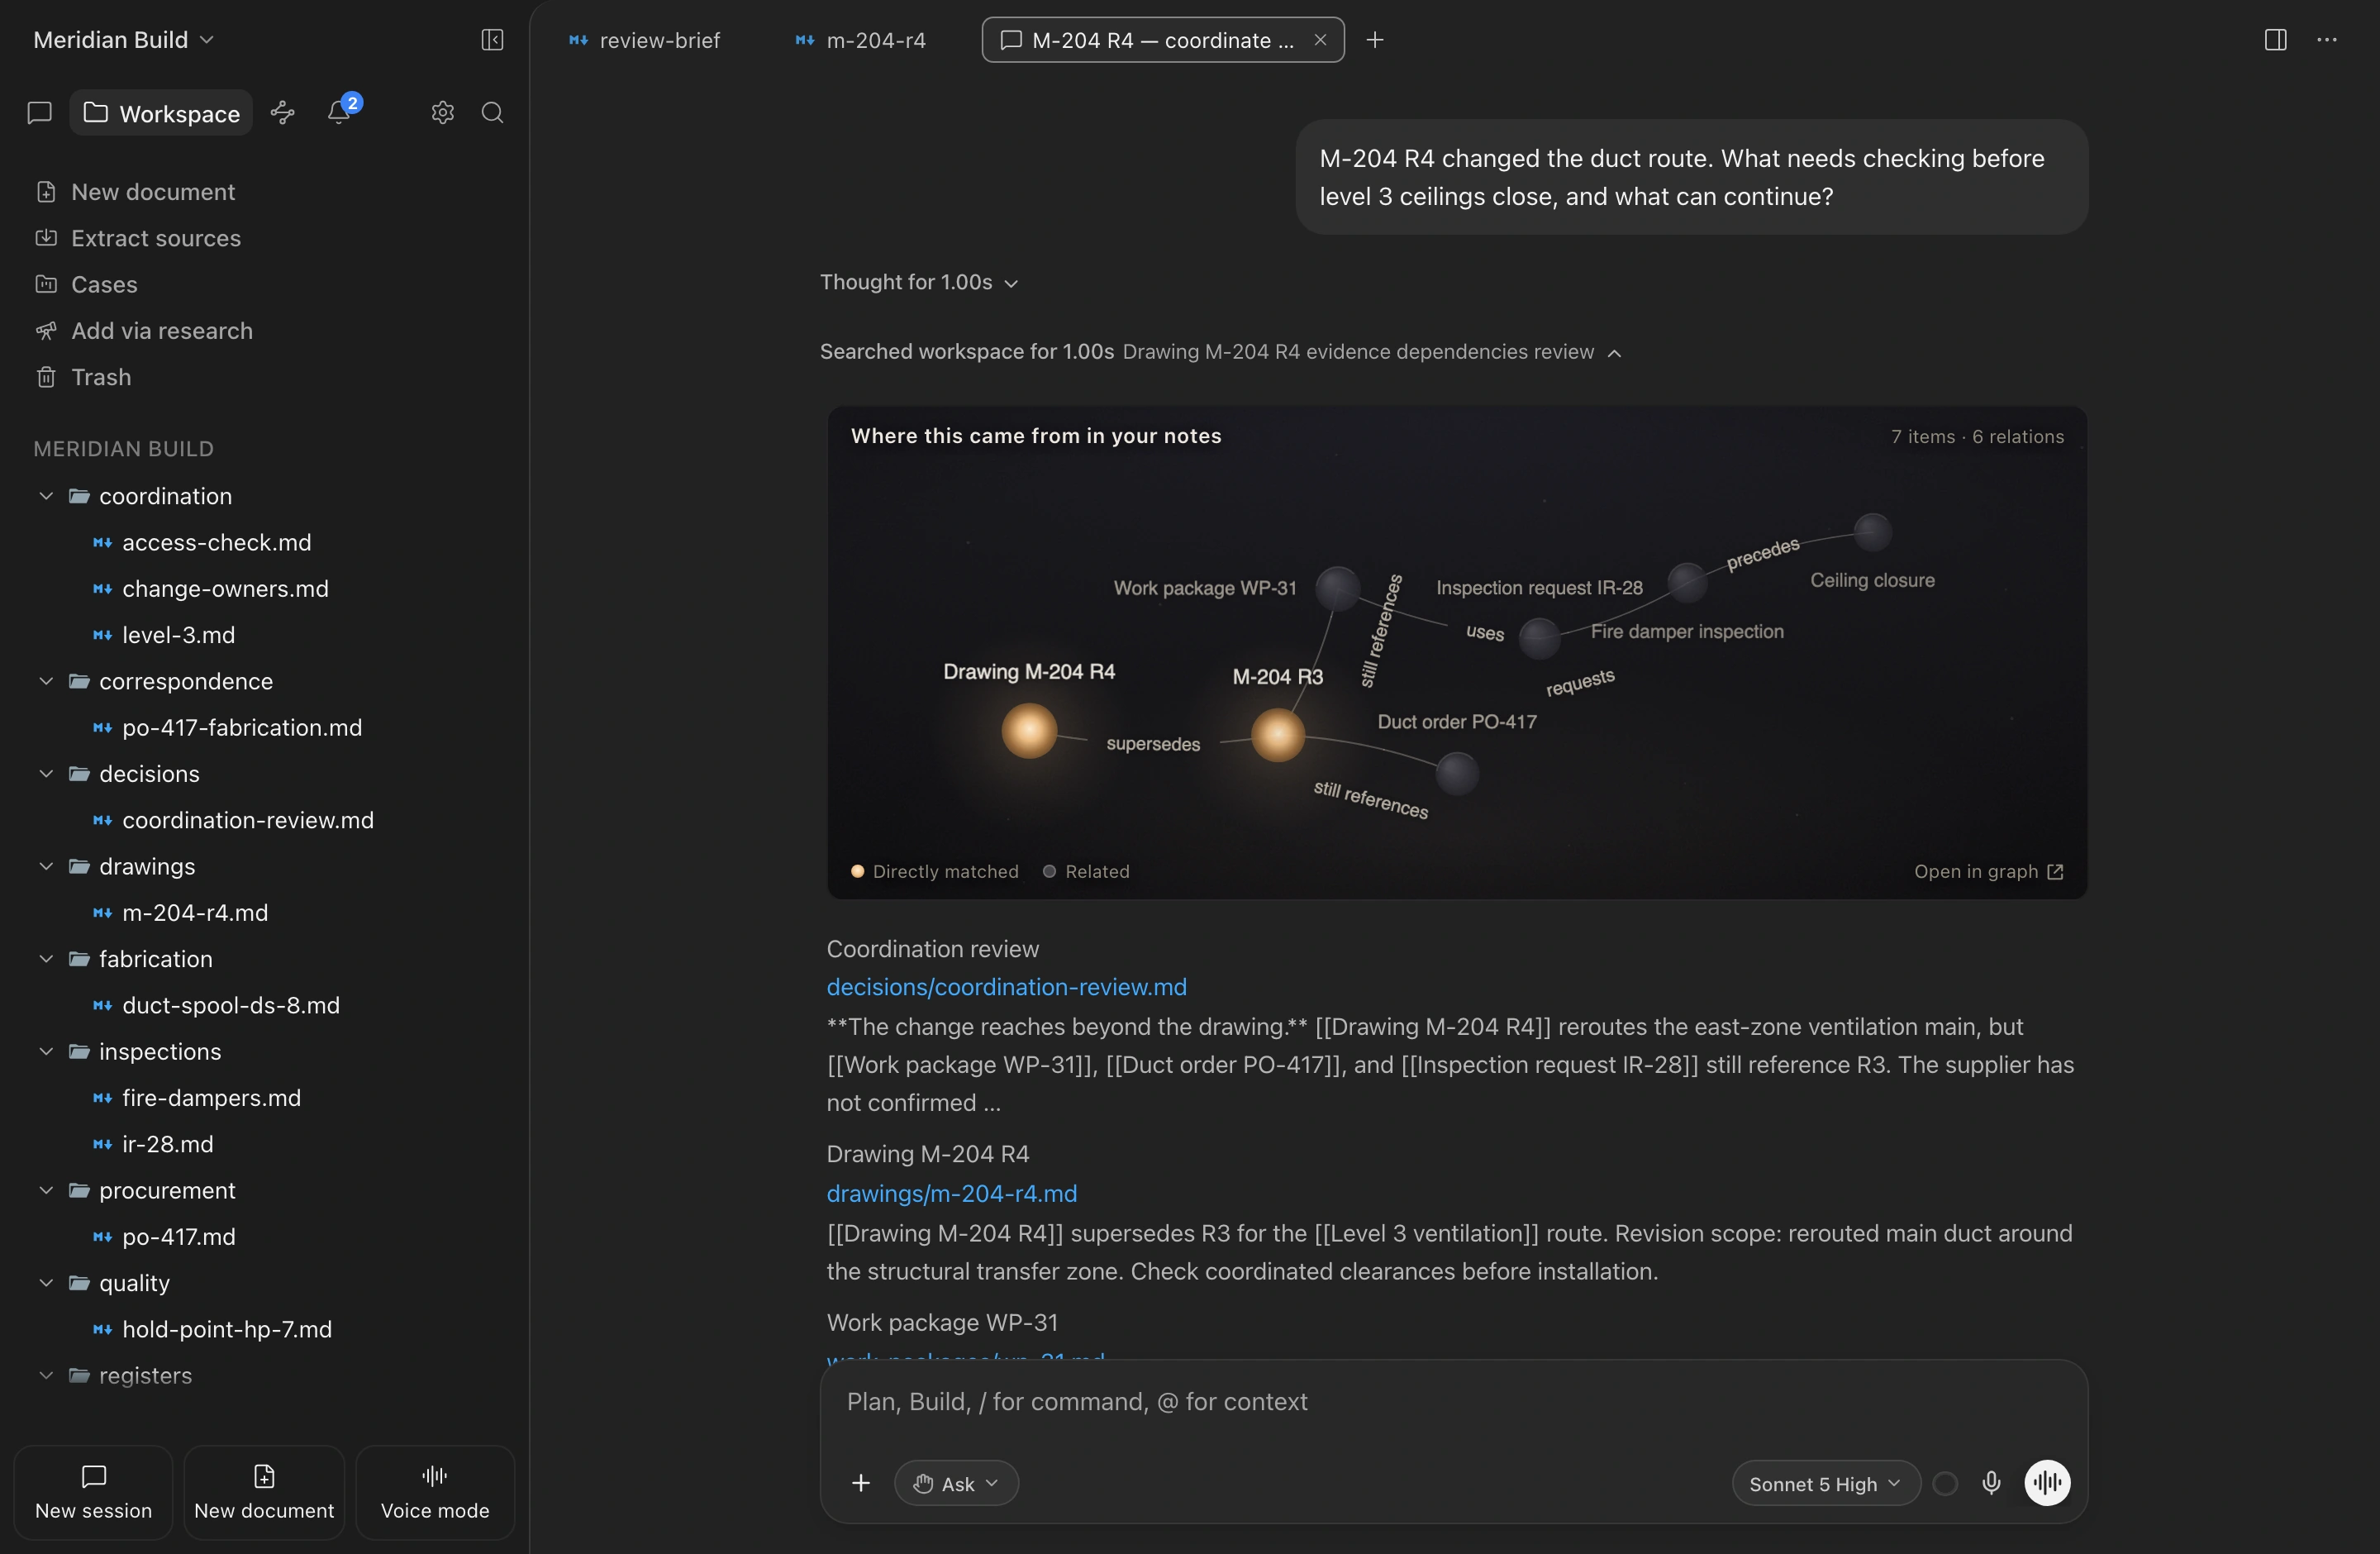
Task: Open hold-point-hp-7.md file
Action: [x=227, y=1330]
